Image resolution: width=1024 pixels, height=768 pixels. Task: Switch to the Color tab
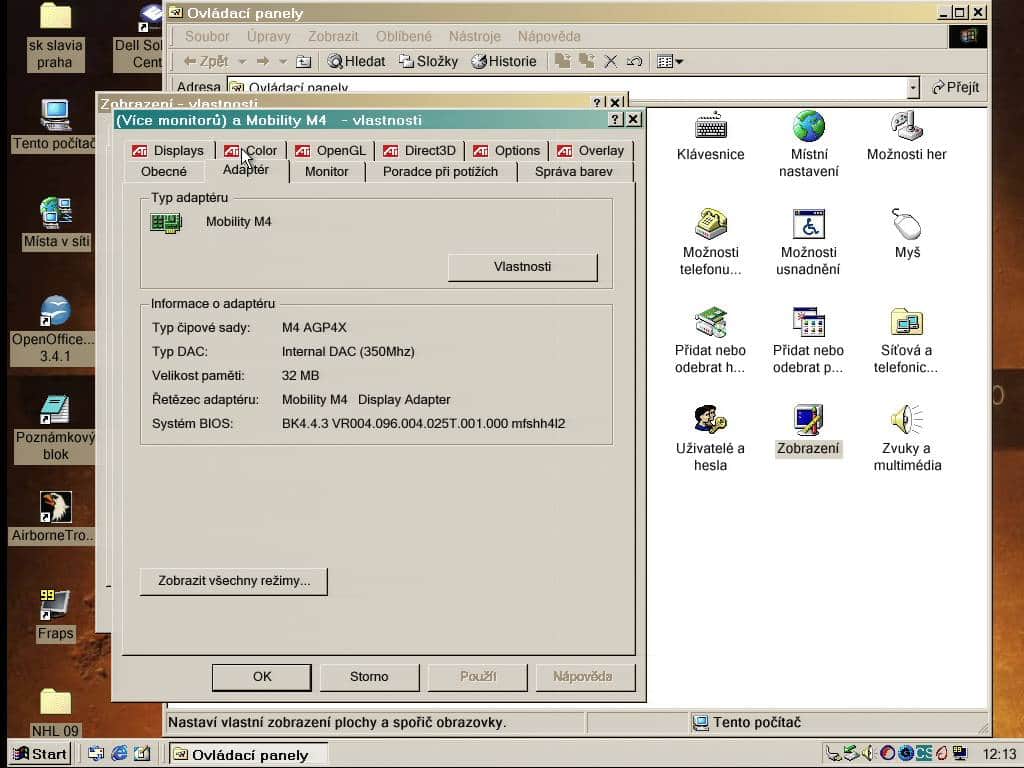[250, 151]
